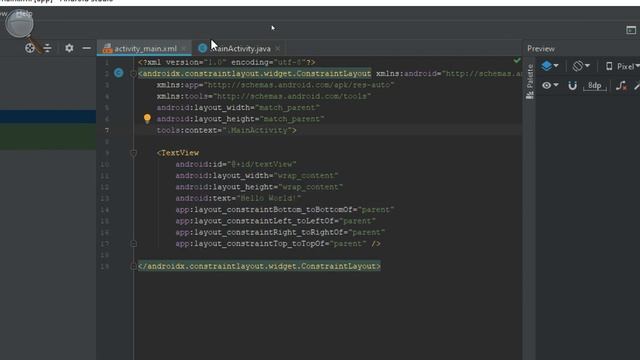Click the green inspection check mark
This screenshot has height=360, width=640.
click(517, 60)
